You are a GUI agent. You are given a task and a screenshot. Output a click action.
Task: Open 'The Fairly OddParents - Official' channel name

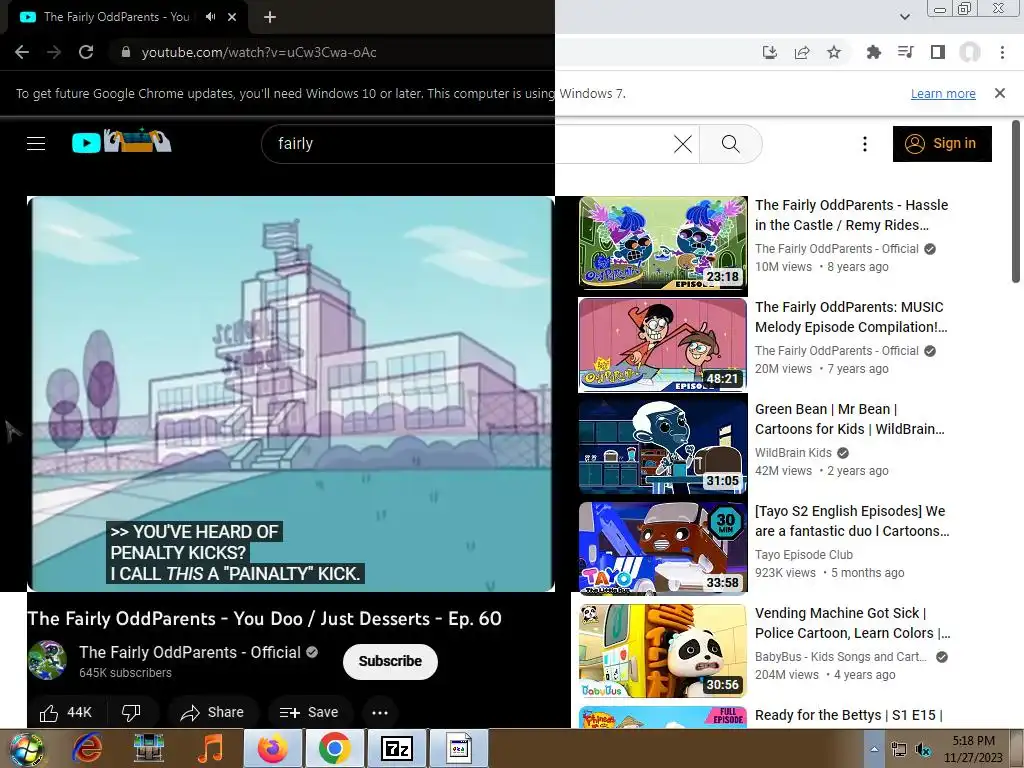click(x=190, y=652)
